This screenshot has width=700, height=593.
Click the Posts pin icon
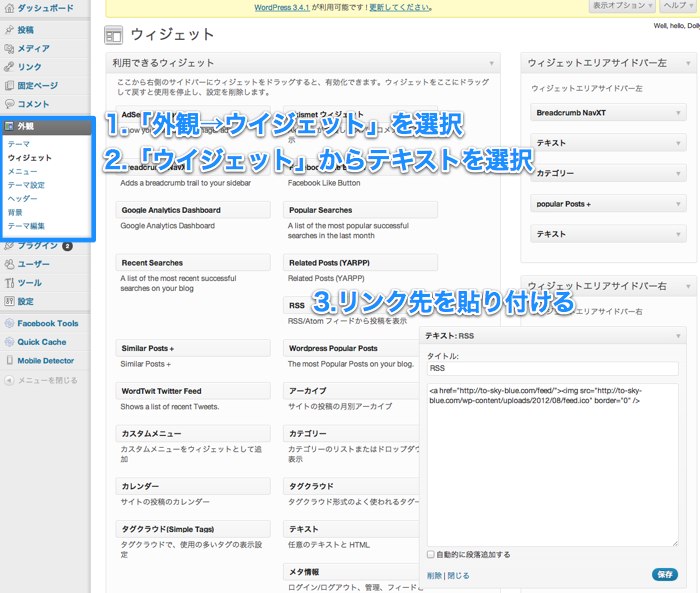coord(9,30)
